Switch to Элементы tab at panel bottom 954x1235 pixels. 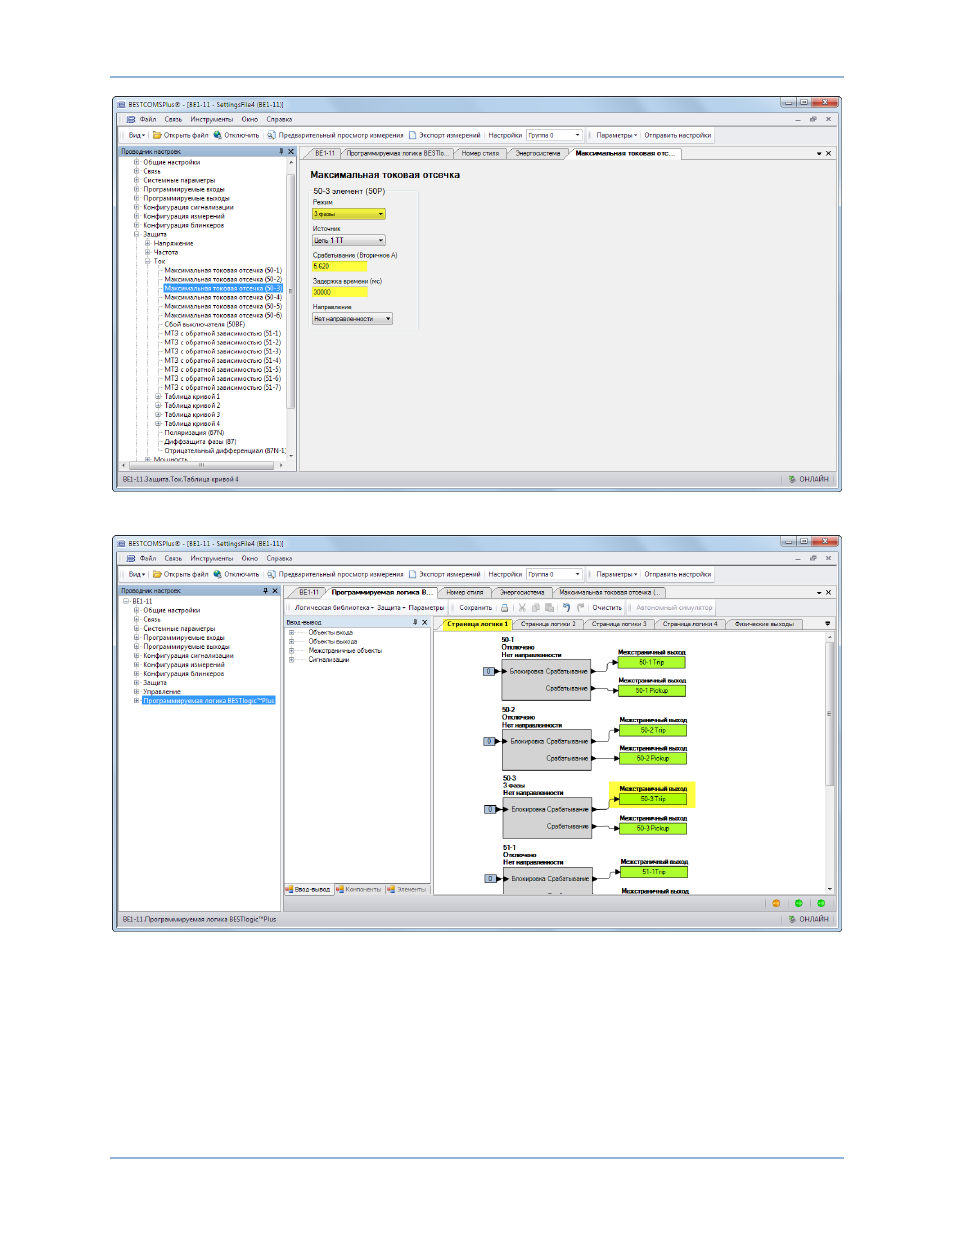407,889
